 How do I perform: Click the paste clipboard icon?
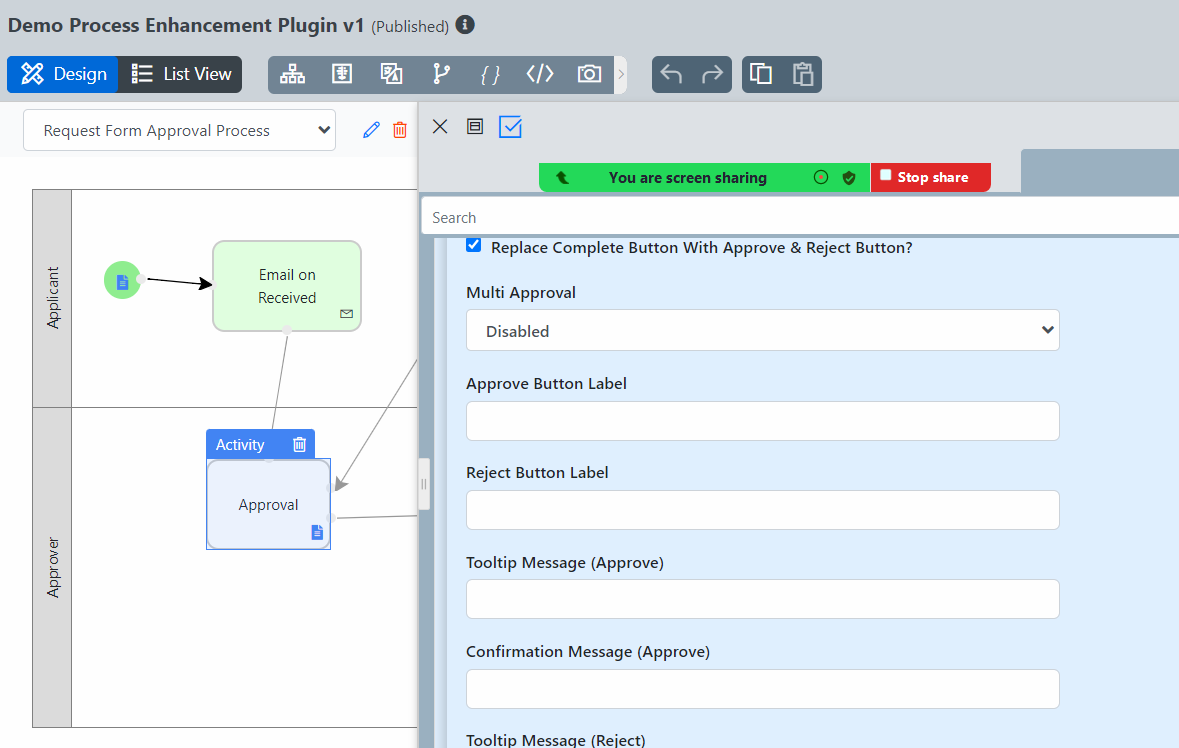tap(802, 75)
